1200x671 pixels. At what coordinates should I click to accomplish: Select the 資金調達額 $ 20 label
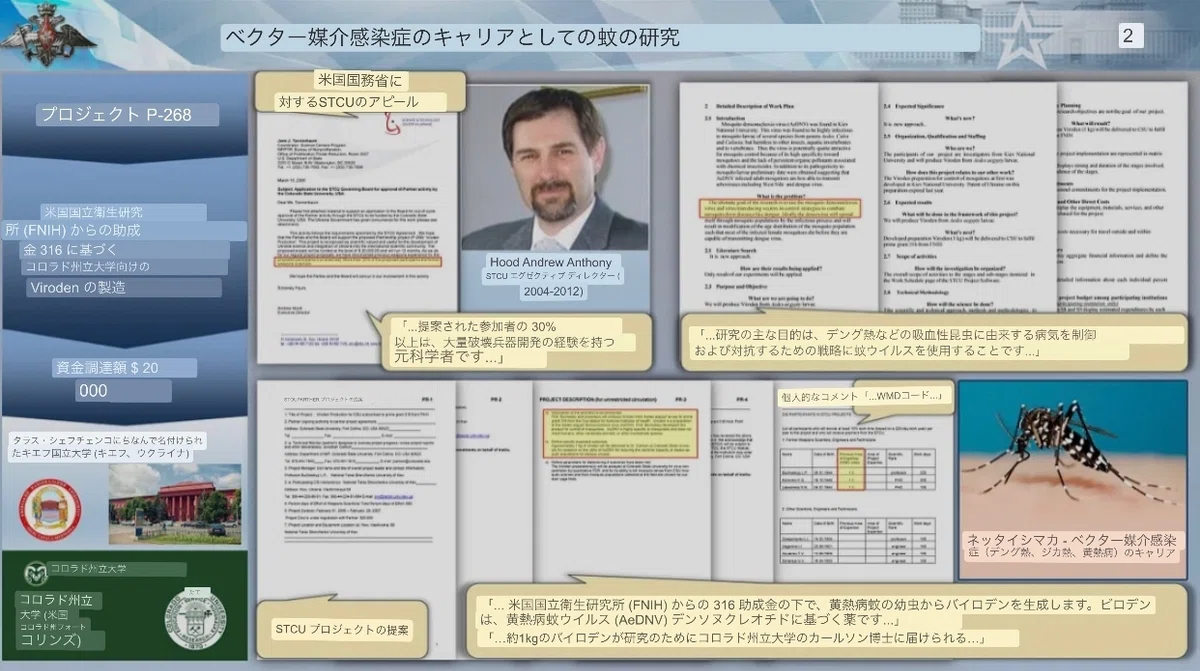106,367
